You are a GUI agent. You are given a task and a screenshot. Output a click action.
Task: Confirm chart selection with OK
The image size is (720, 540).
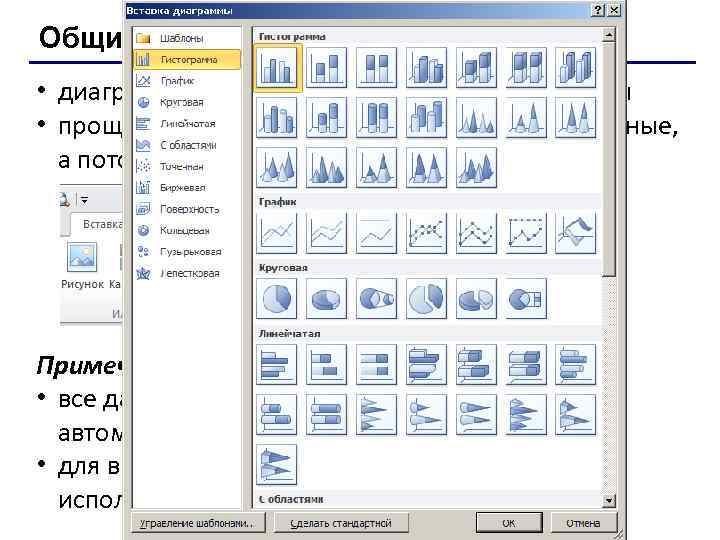[509, 523]
